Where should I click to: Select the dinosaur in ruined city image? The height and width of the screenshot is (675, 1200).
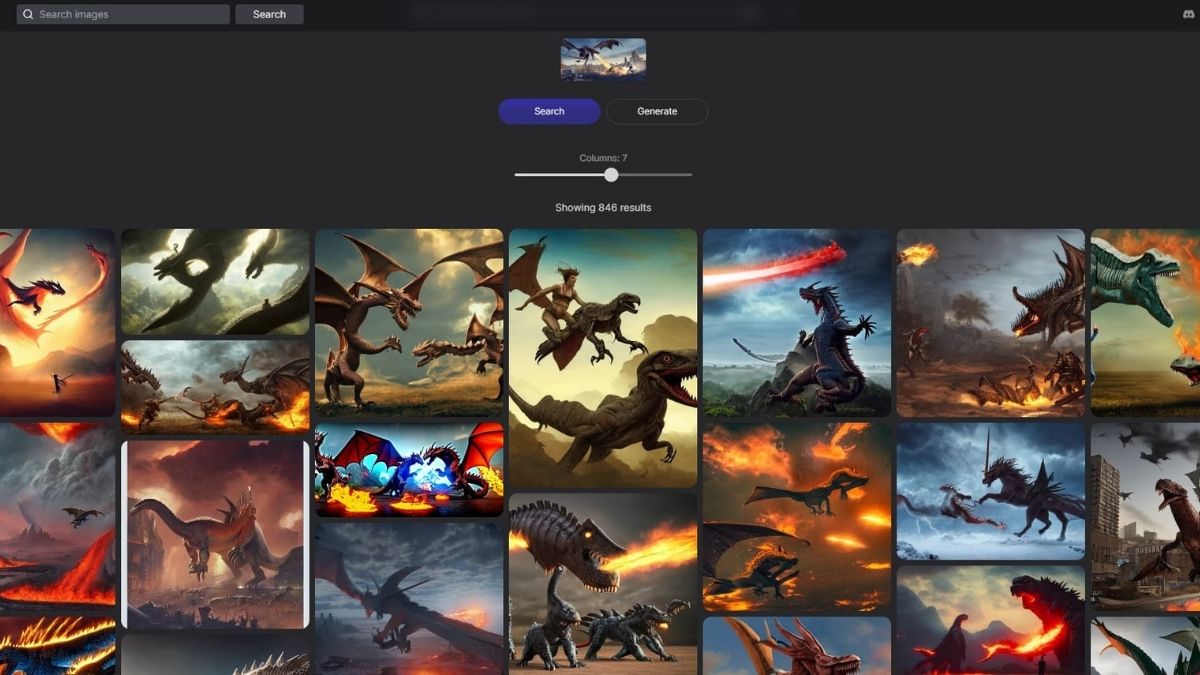(1145, 516)
